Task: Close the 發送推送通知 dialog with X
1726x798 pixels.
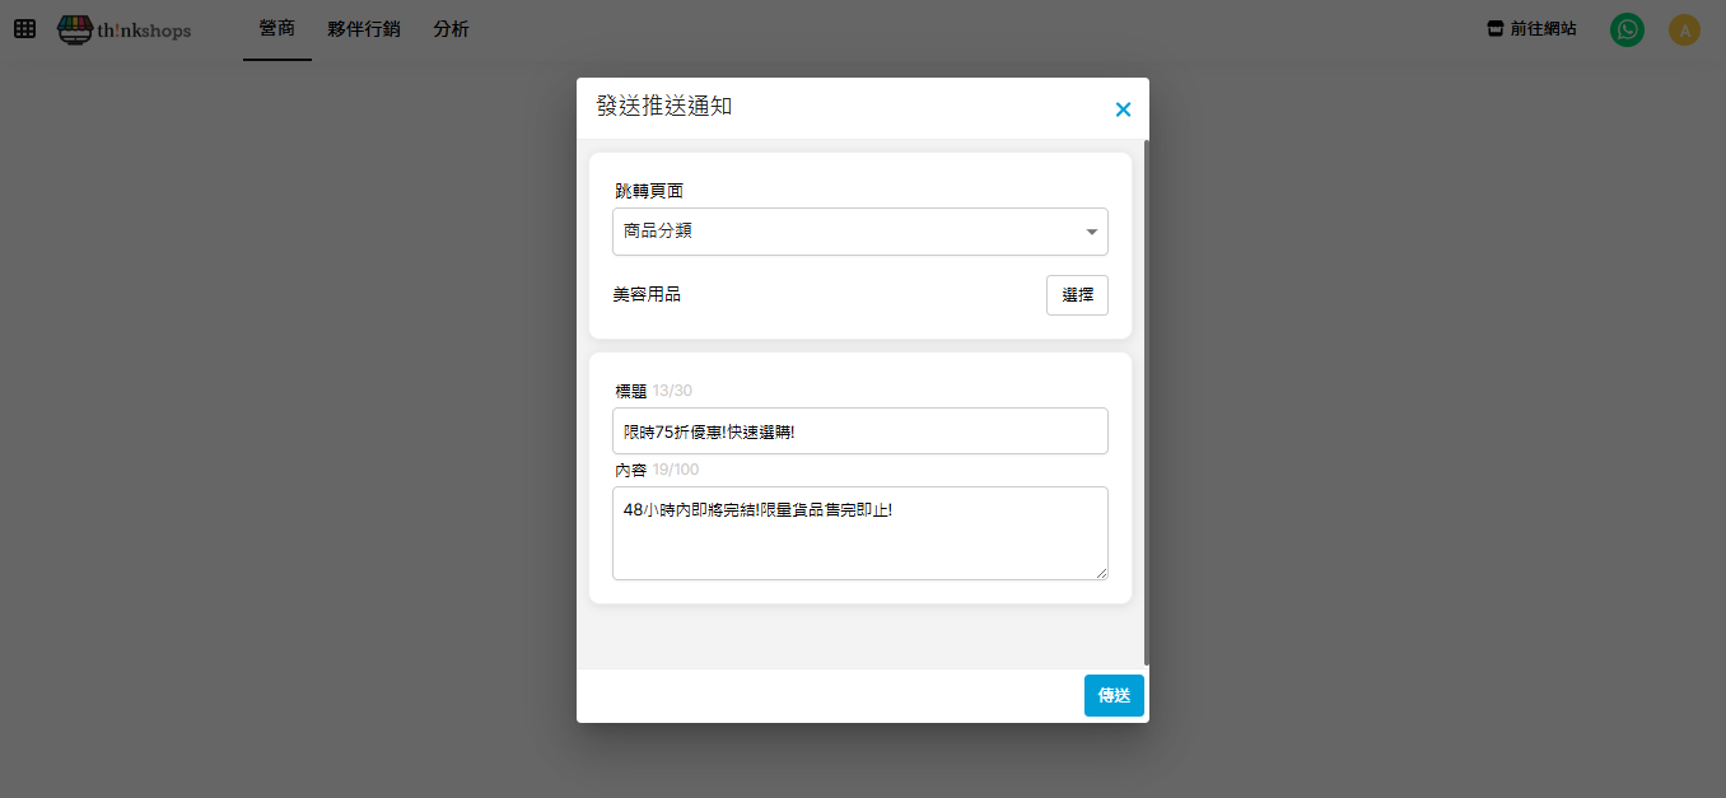Action: [x=1123, y=109]
